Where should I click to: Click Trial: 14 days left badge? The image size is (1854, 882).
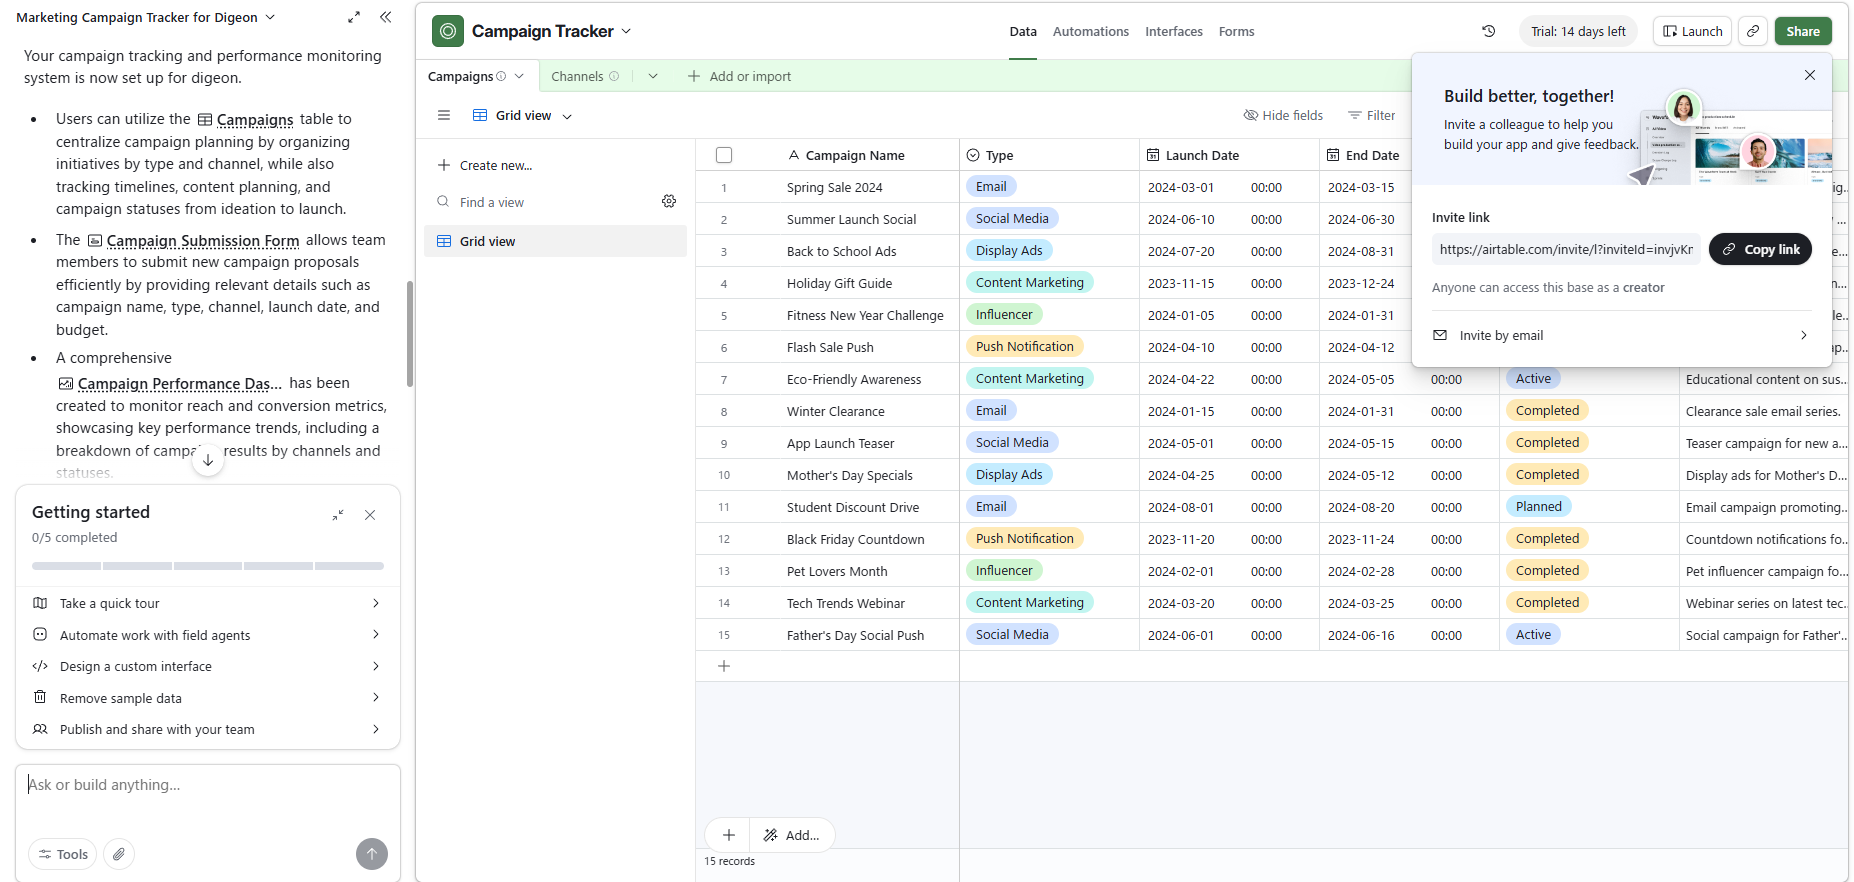pyautogui.click(x=1578, y=31)
